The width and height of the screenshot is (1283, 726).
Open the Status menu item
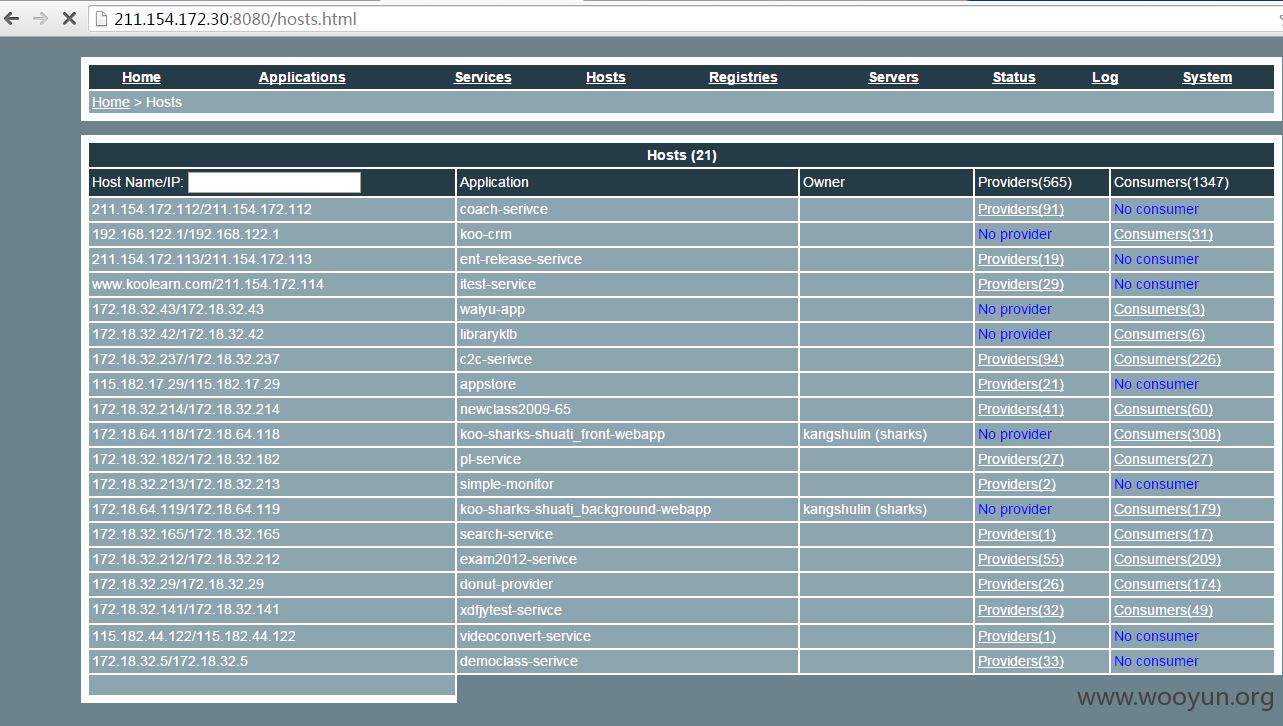pyautogui.click(x=1014, y=77)
